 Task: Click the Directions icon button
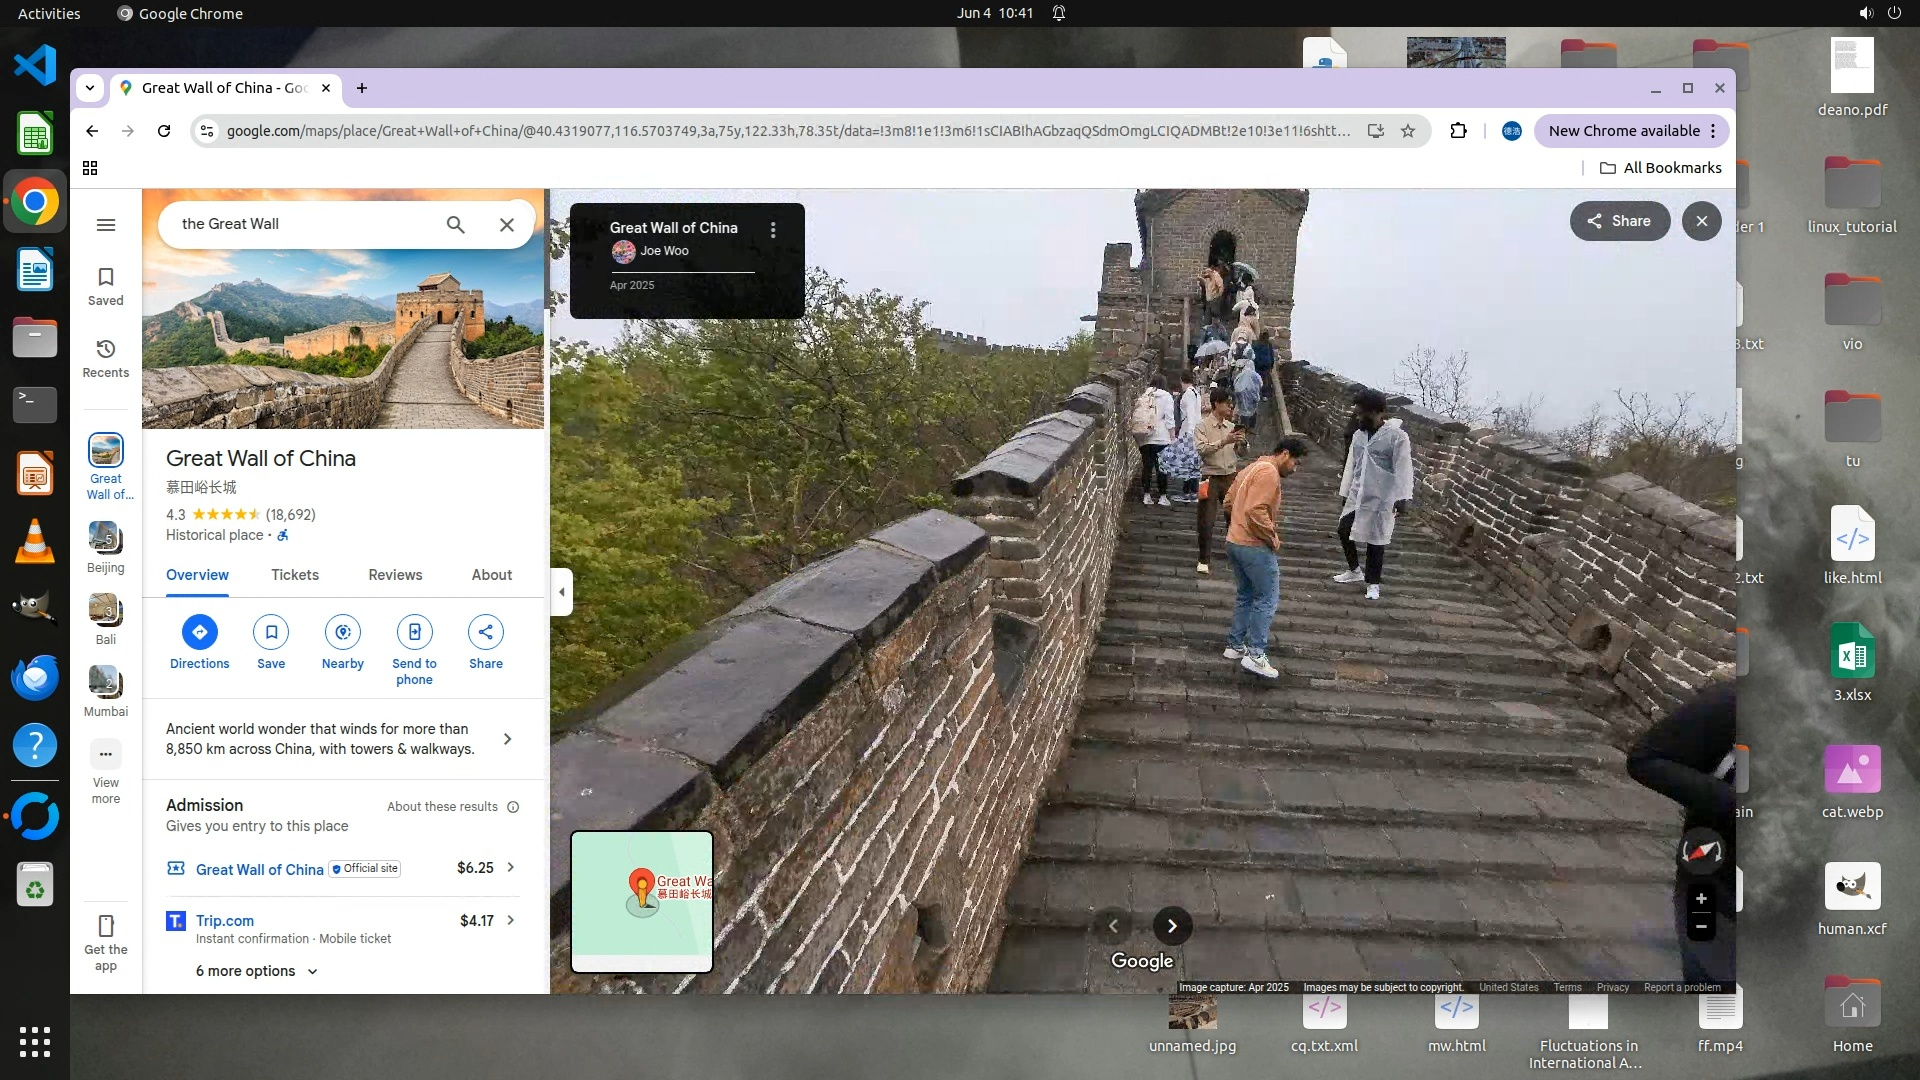pyautogui.click(x=199, y=632)
